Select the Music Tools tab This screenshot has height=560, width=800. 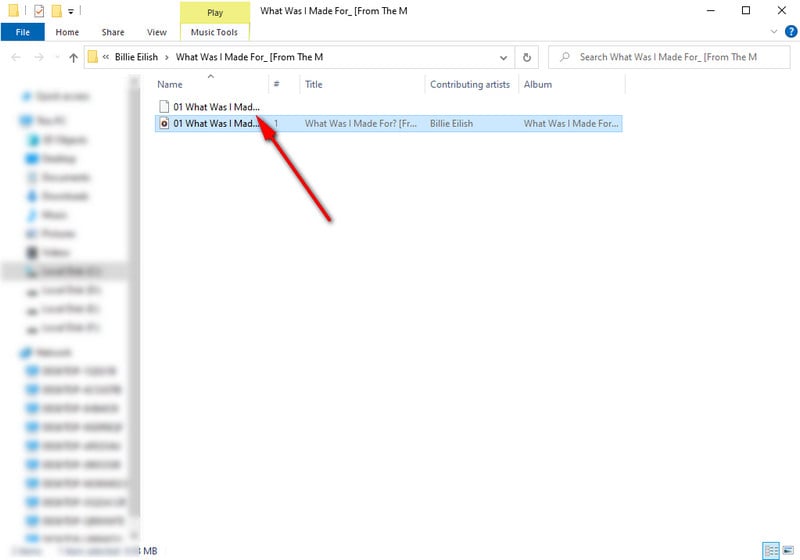214,32
